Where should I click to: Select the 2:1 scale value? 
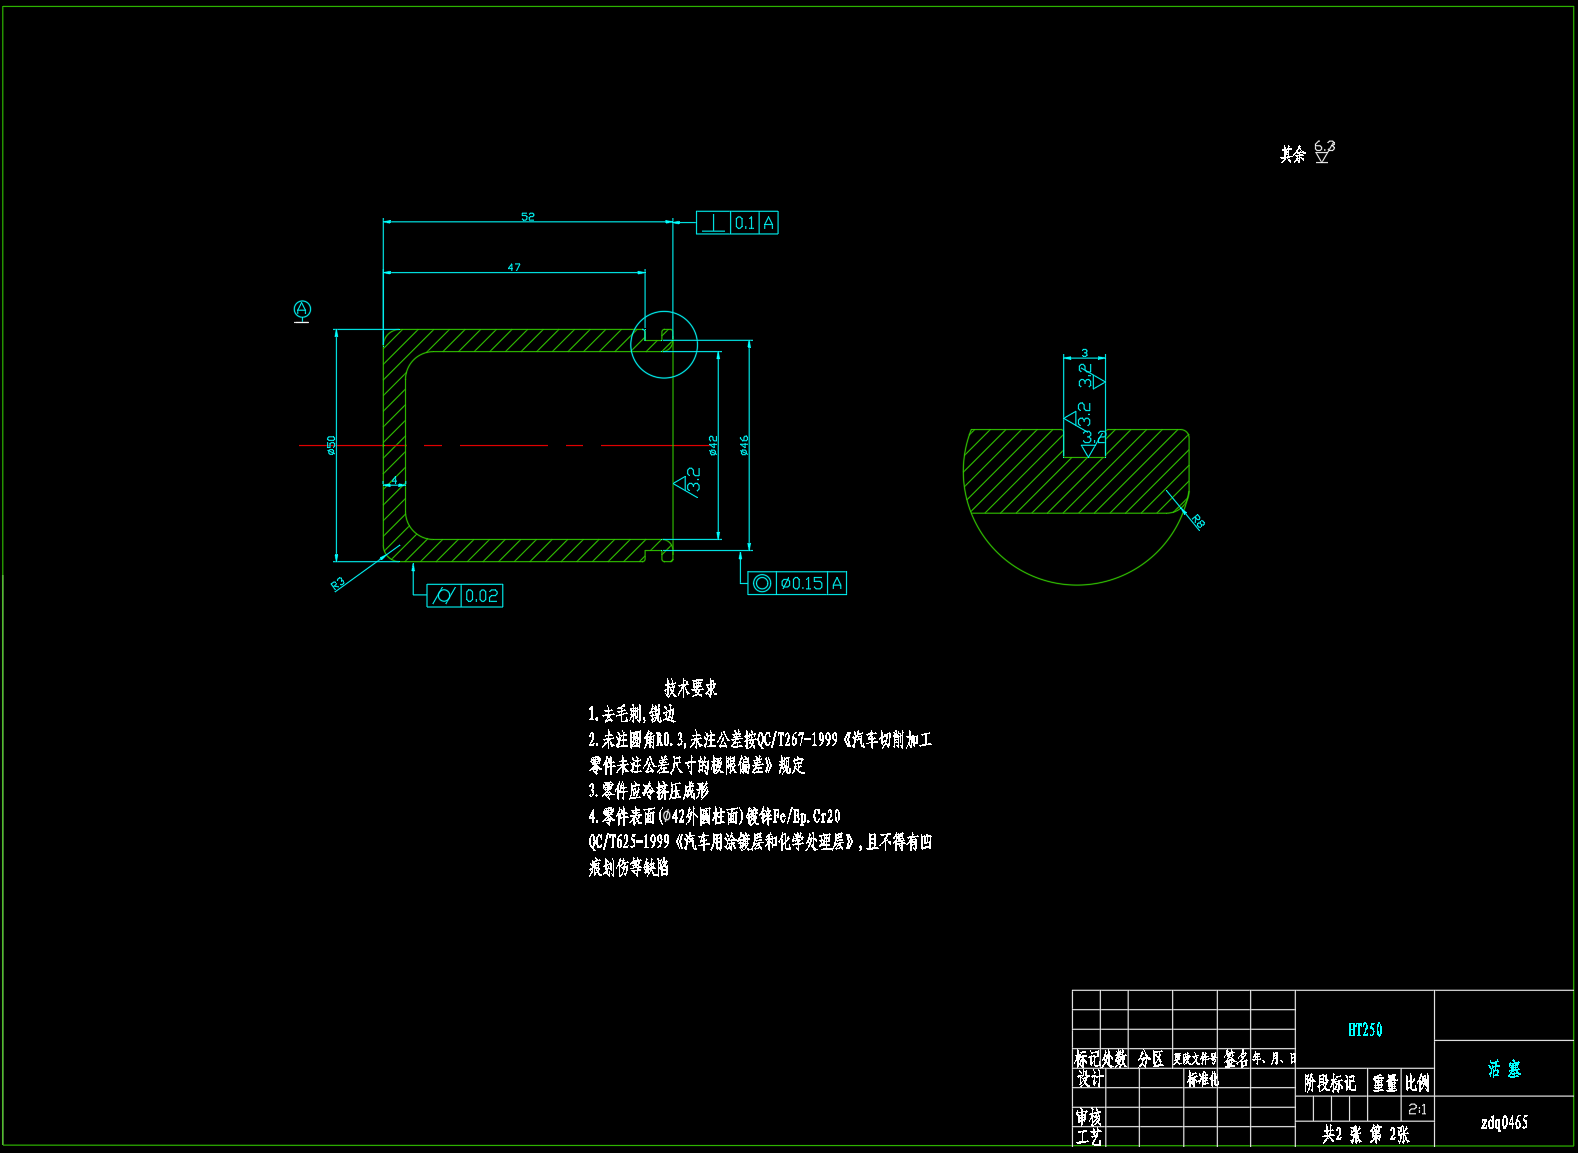(x=1417, y=1109)
